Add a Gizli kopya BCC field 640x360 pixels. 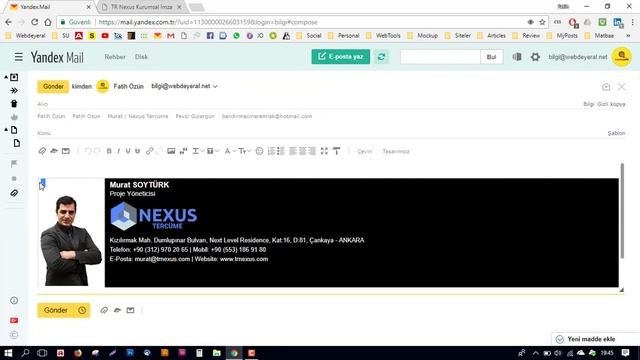[x=611, y=104]
